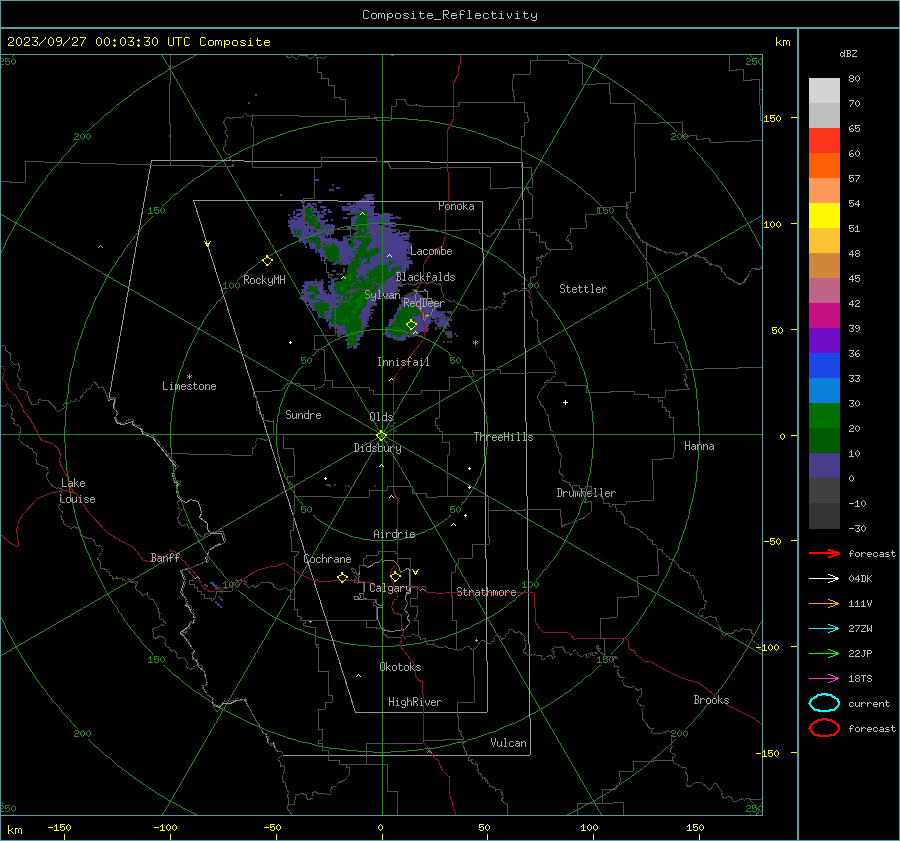Click the Vulcan town label
The height and width of the screenshot is (841, 900).
click(508, 743)
